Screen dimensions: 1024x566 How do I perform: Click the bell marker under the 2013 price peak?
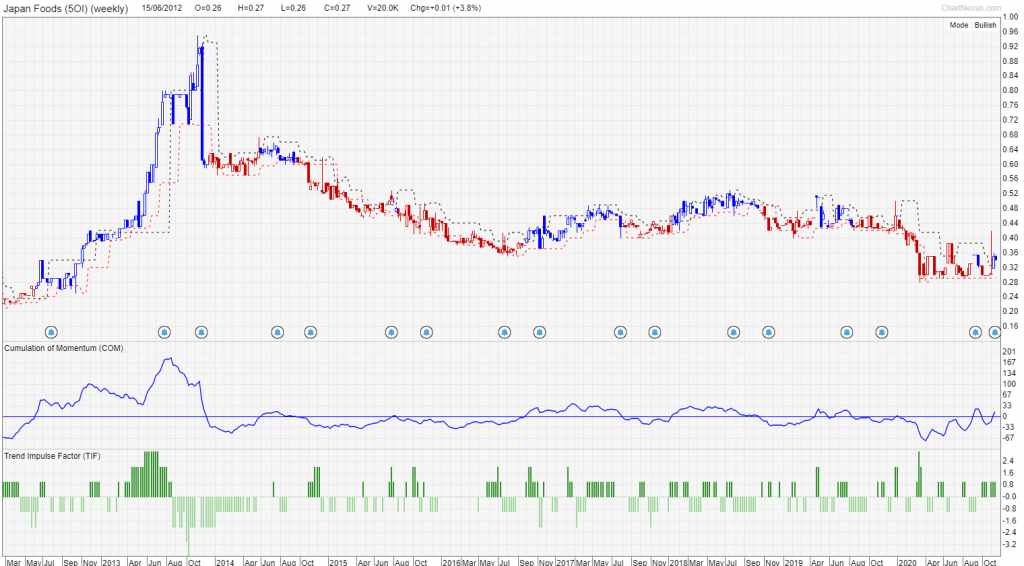point(201,332)
